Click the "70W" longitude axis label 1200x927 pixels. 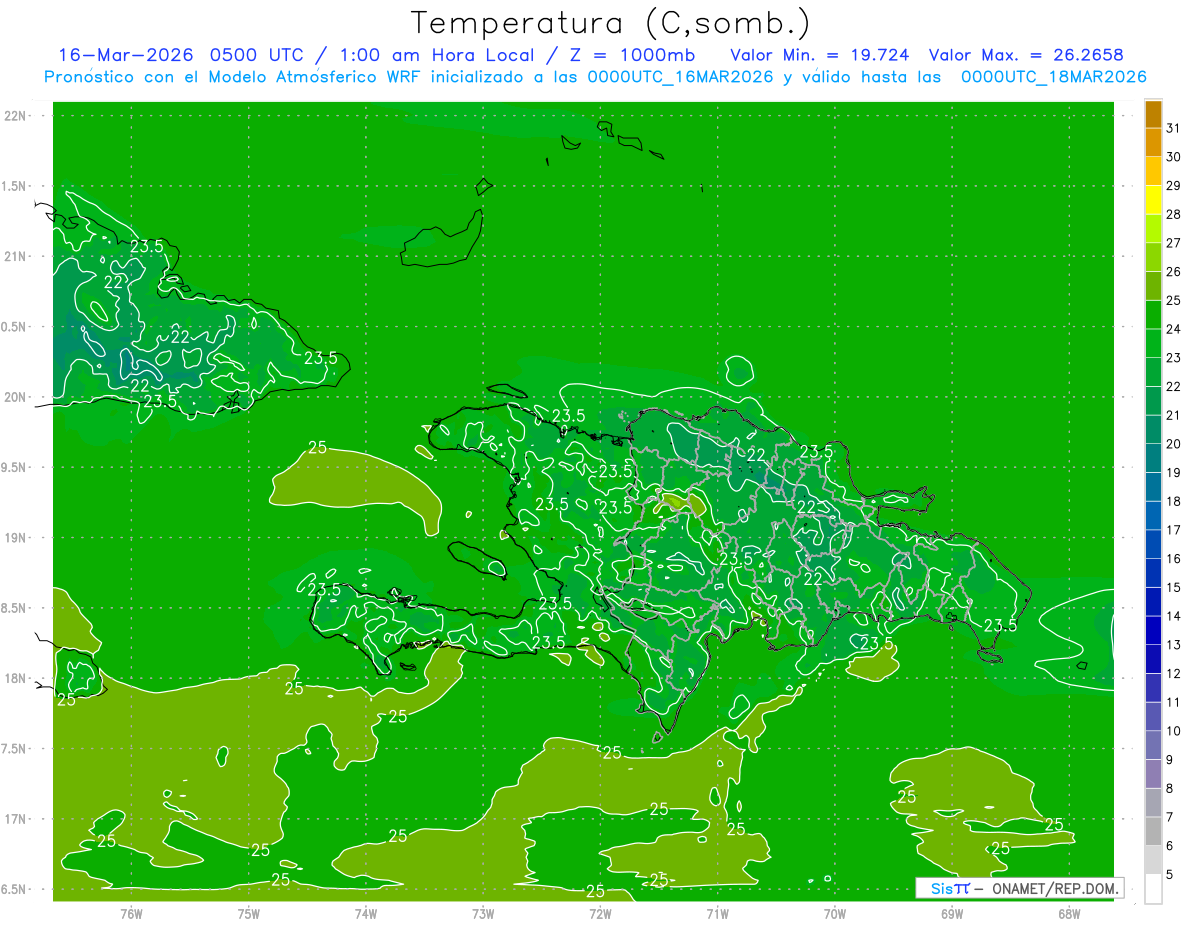(x=835, y=914)
